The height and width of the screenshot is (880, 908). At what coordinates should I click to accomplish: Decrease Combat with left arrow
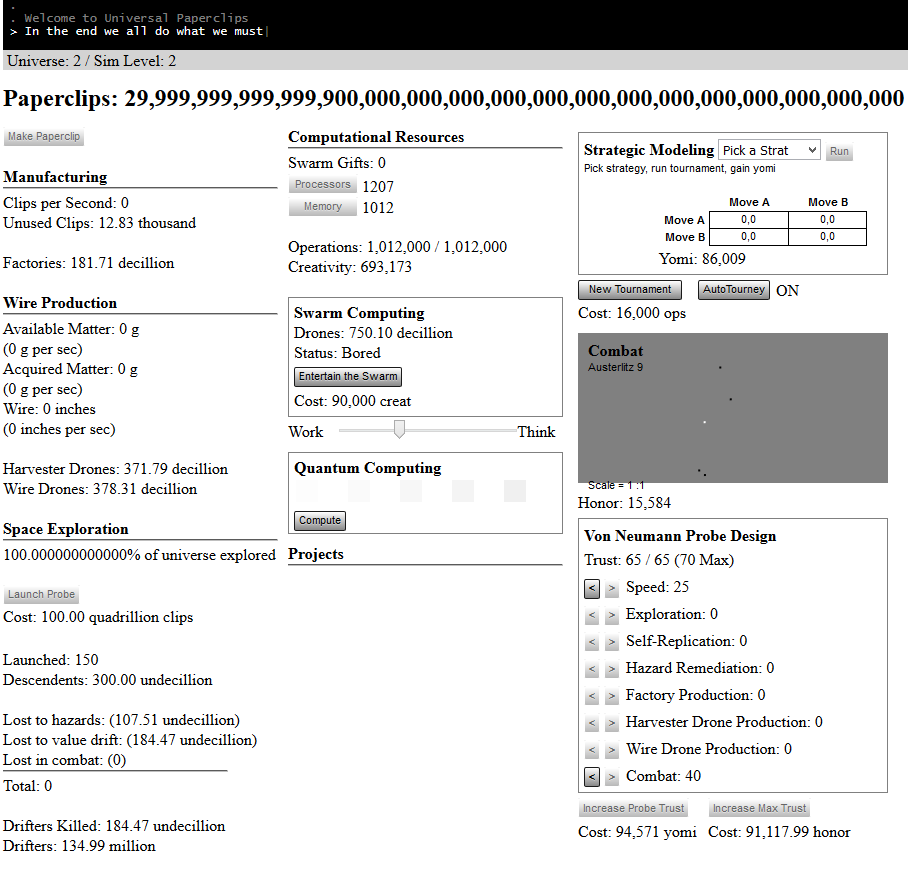tap(592, 777)
